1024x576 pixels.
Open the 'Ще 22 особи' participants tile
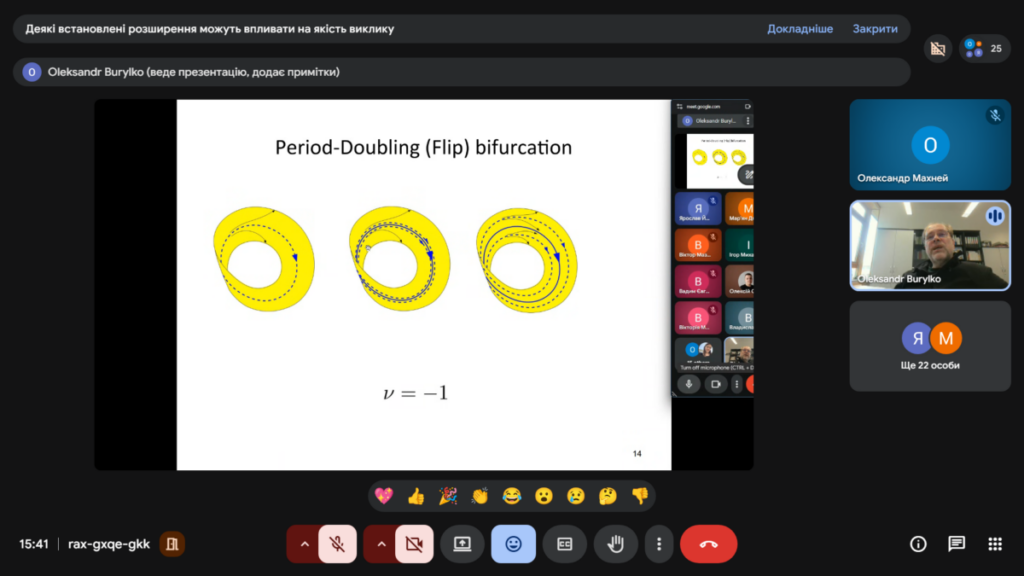pos(930,346)
